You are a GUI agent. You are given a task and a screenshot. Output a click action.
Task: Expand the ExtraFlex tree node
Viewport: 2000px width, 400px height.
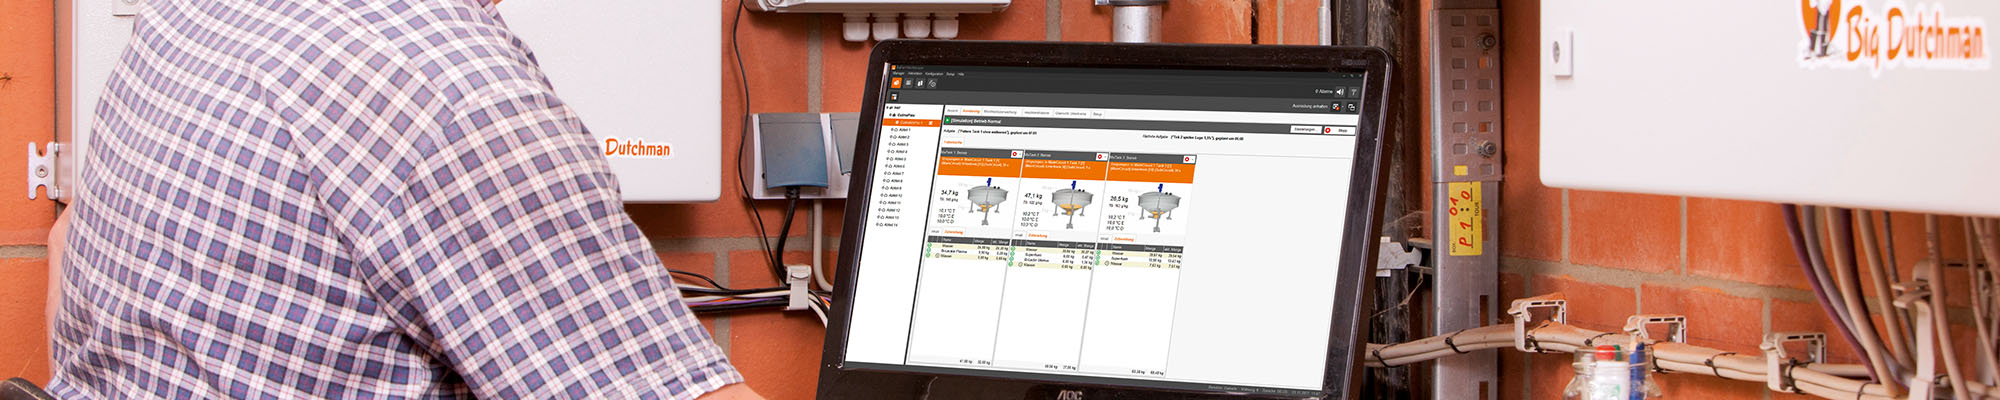click(x=892, y=115)
